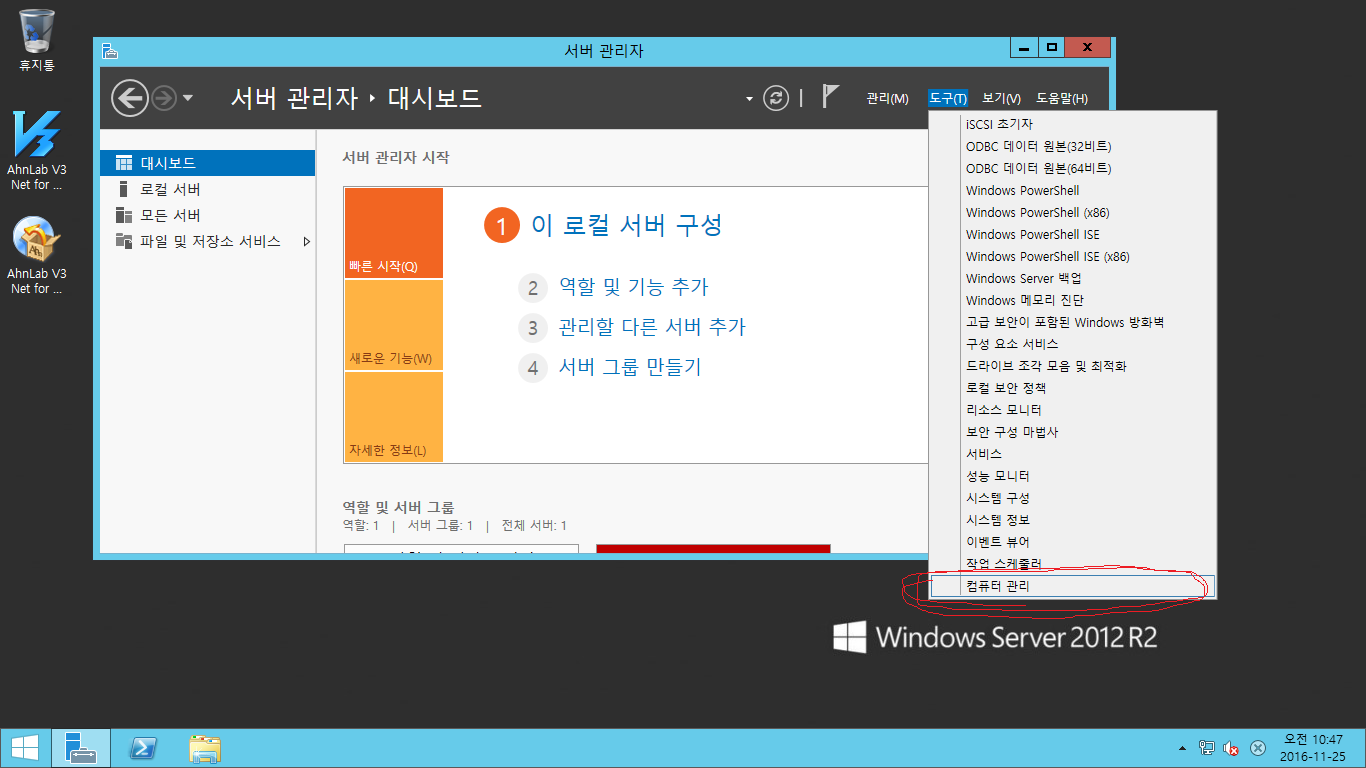Click the 모든 서버 icon in sidebar

[124, 215]
